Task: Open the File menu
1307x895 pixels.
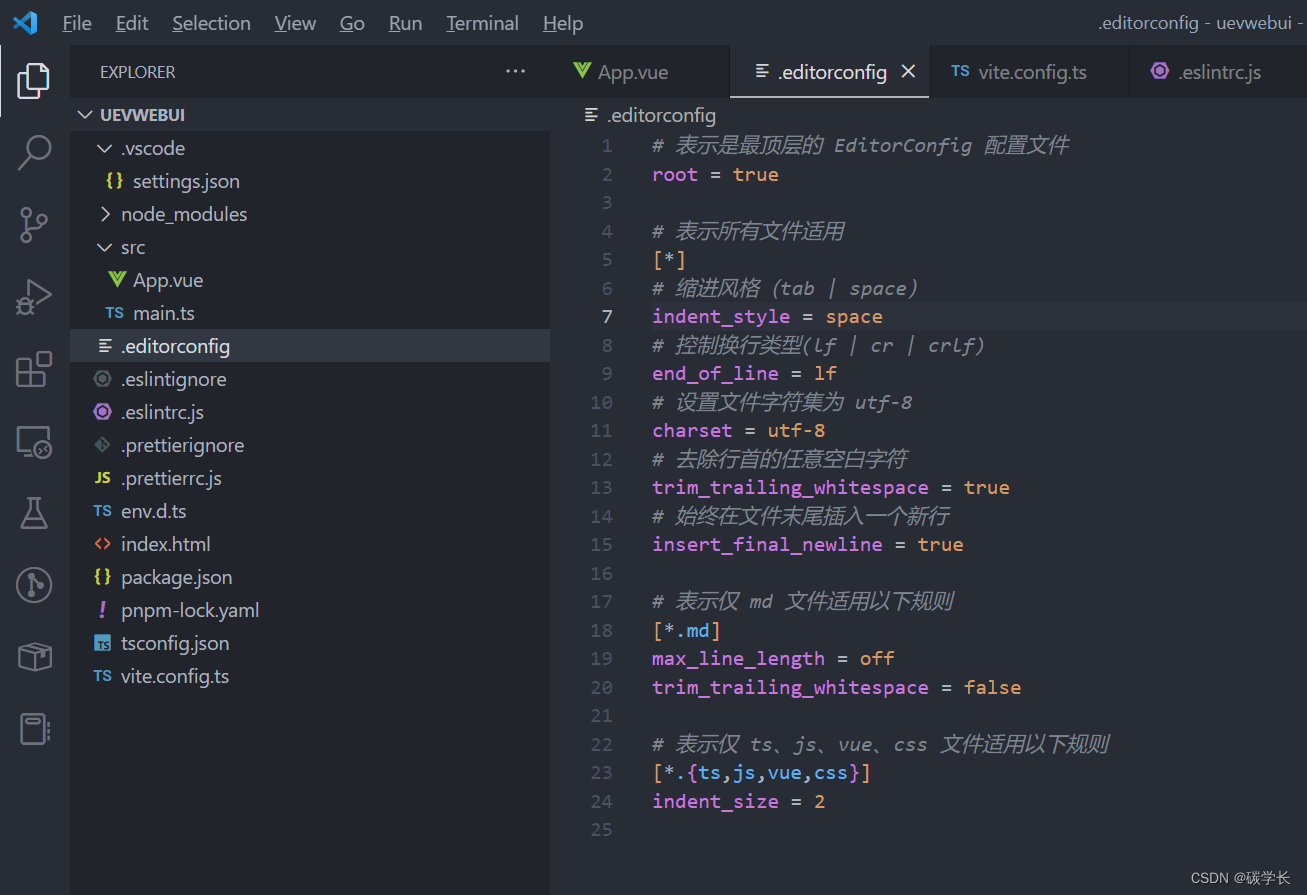Action: pos(77,23)
